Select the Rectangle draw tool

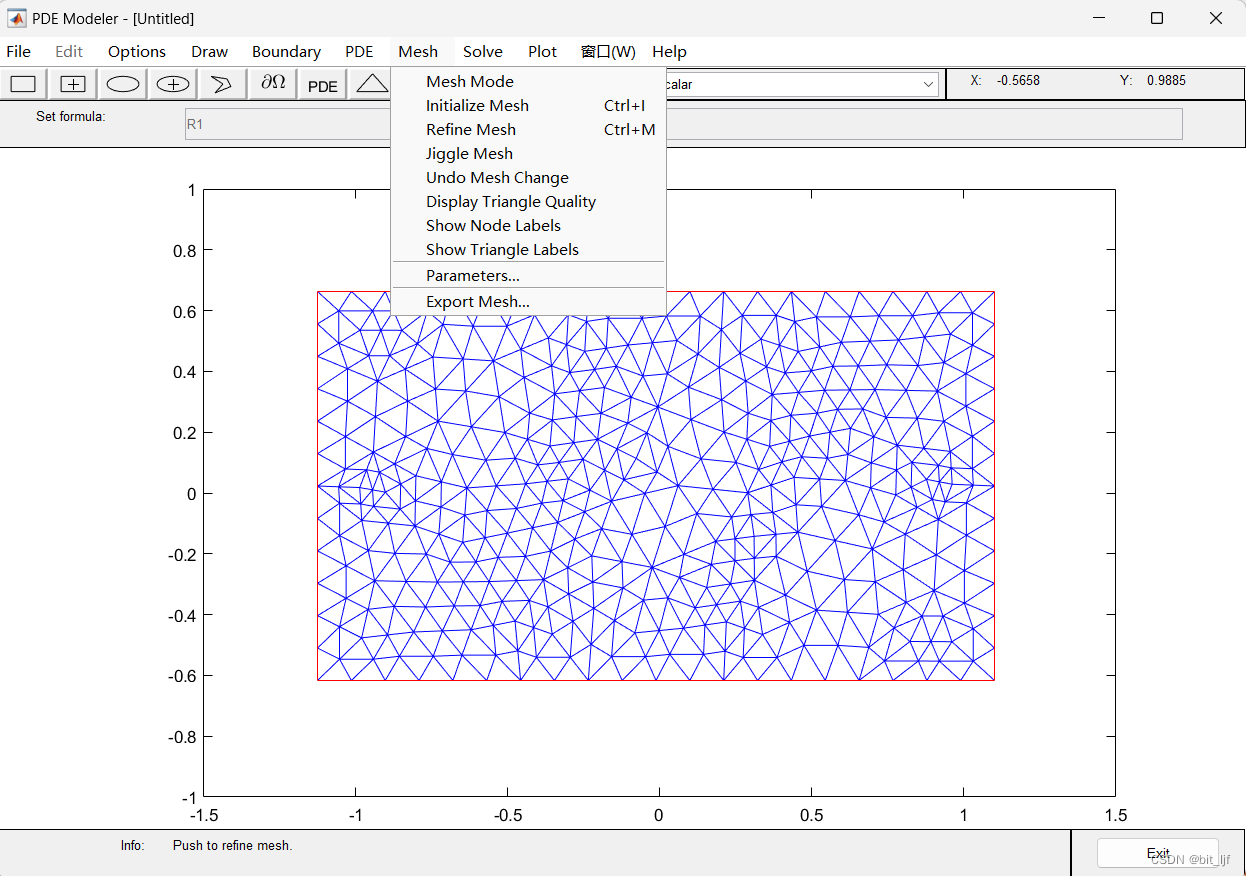(x=22, y=84)
